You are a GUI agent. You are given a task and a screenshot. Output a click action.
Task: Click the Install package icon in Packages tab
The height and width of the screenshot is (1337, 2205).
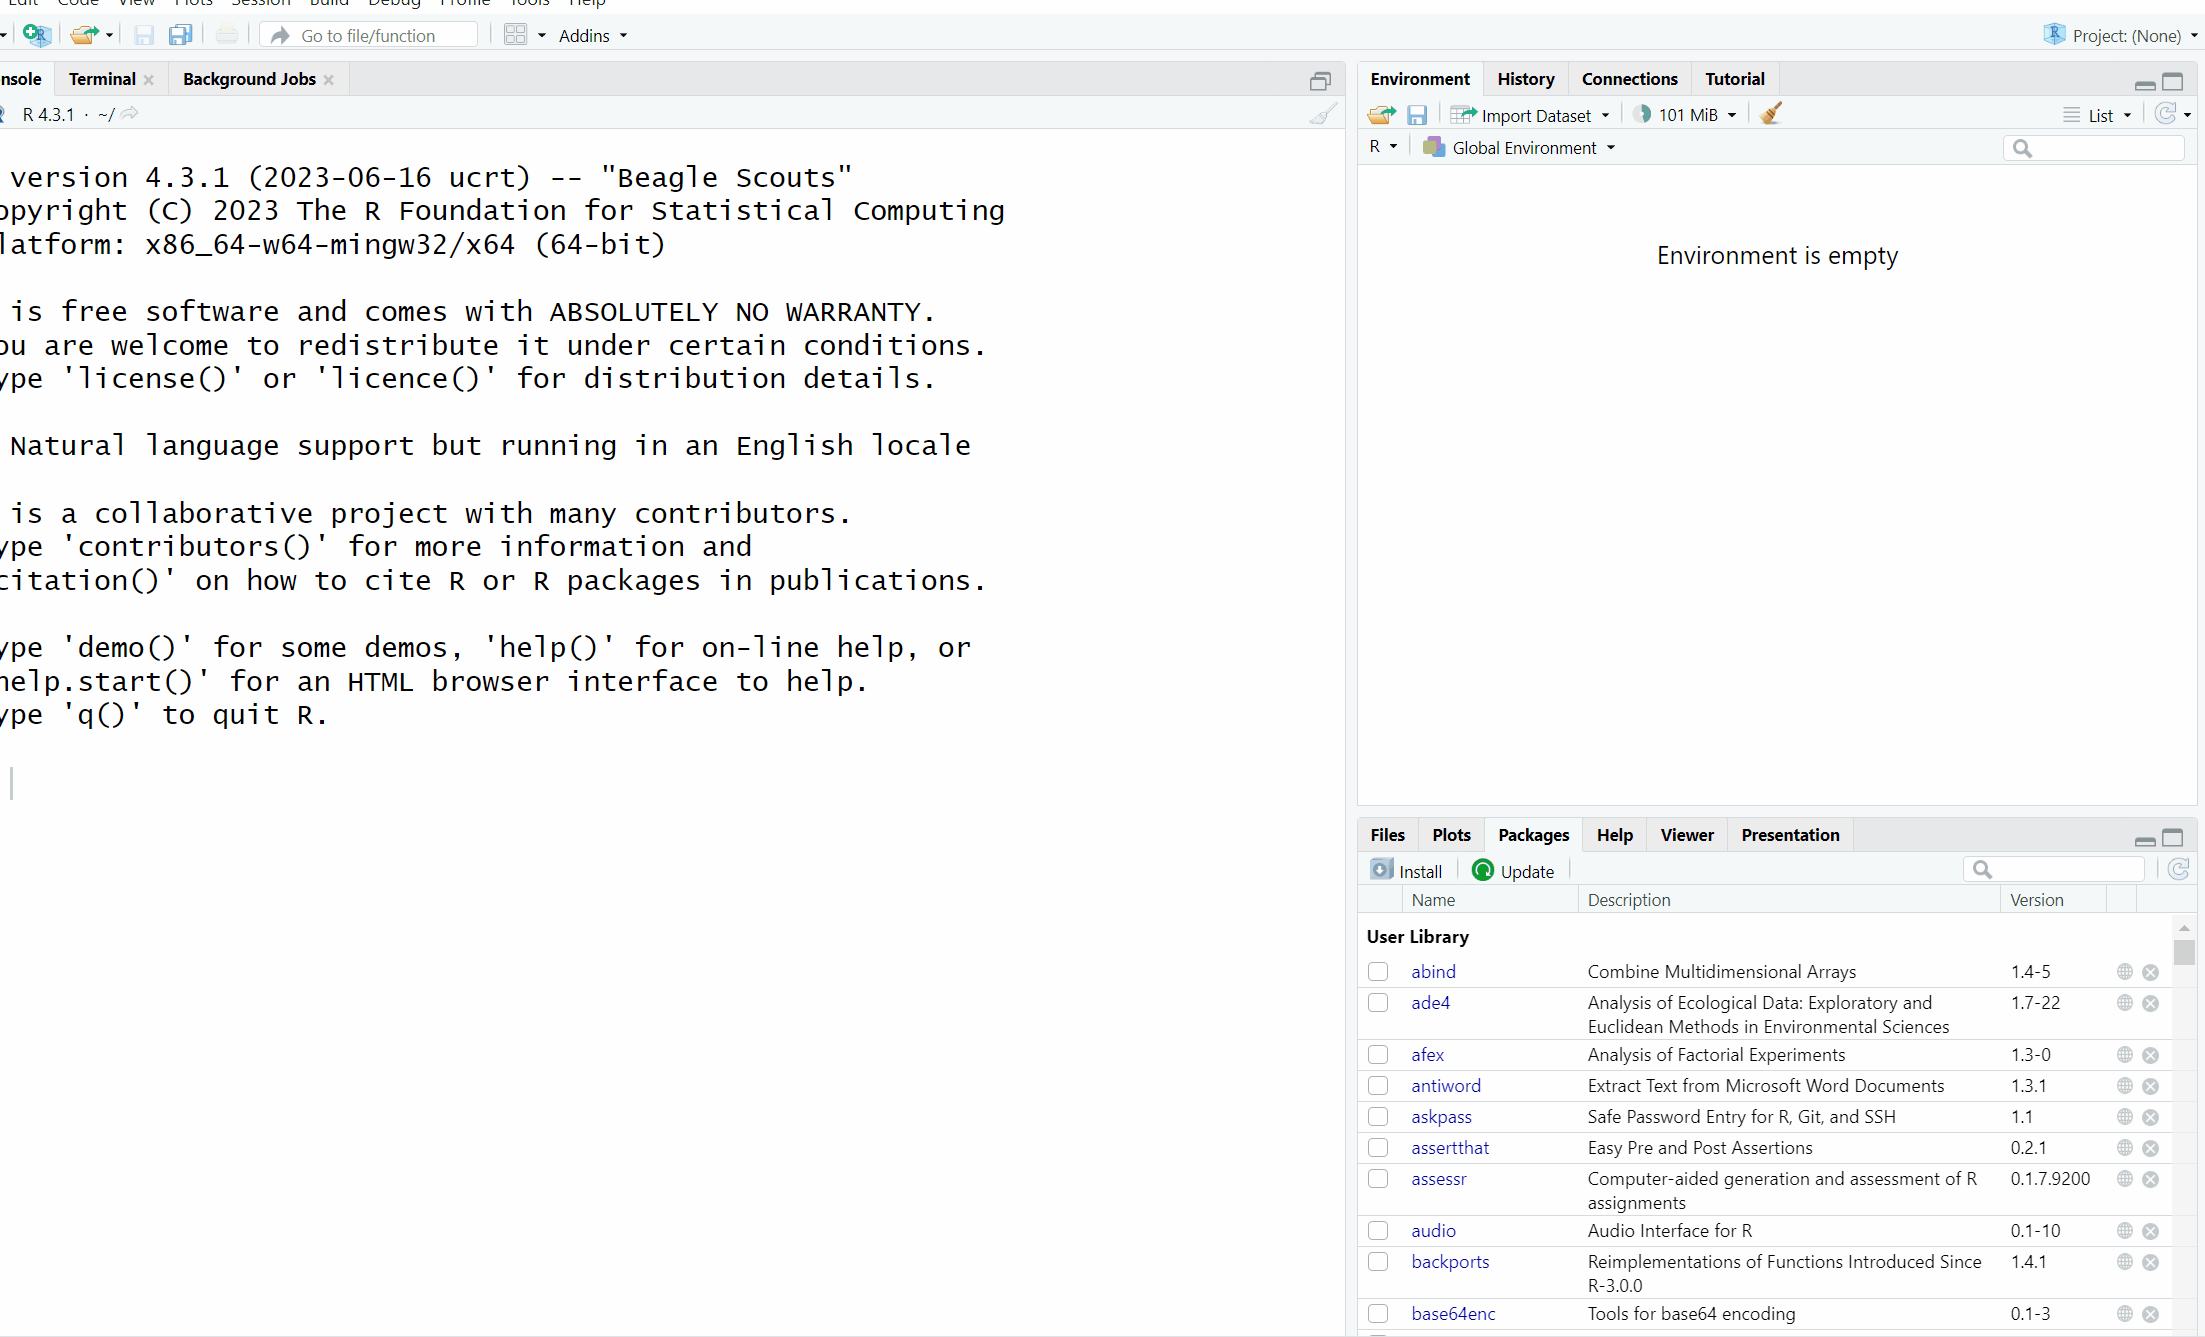[1383, 869]
